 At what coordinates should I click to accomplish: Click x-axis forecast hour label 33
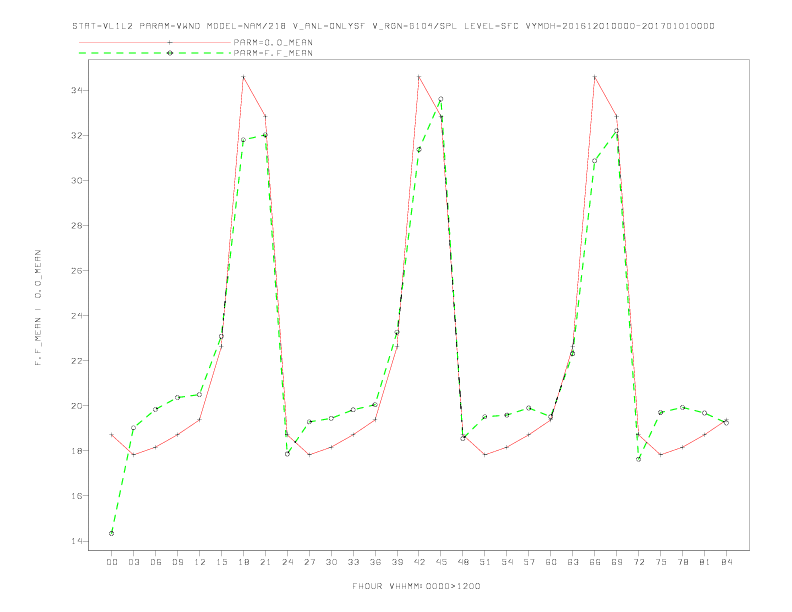353,562
